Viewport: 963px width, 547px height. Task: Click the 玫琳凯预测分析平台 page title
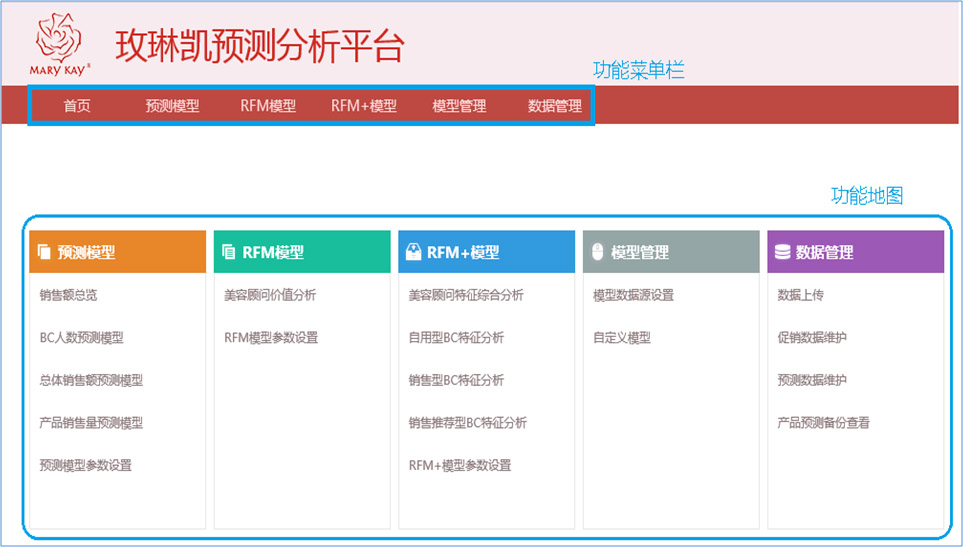click(260, 46)
